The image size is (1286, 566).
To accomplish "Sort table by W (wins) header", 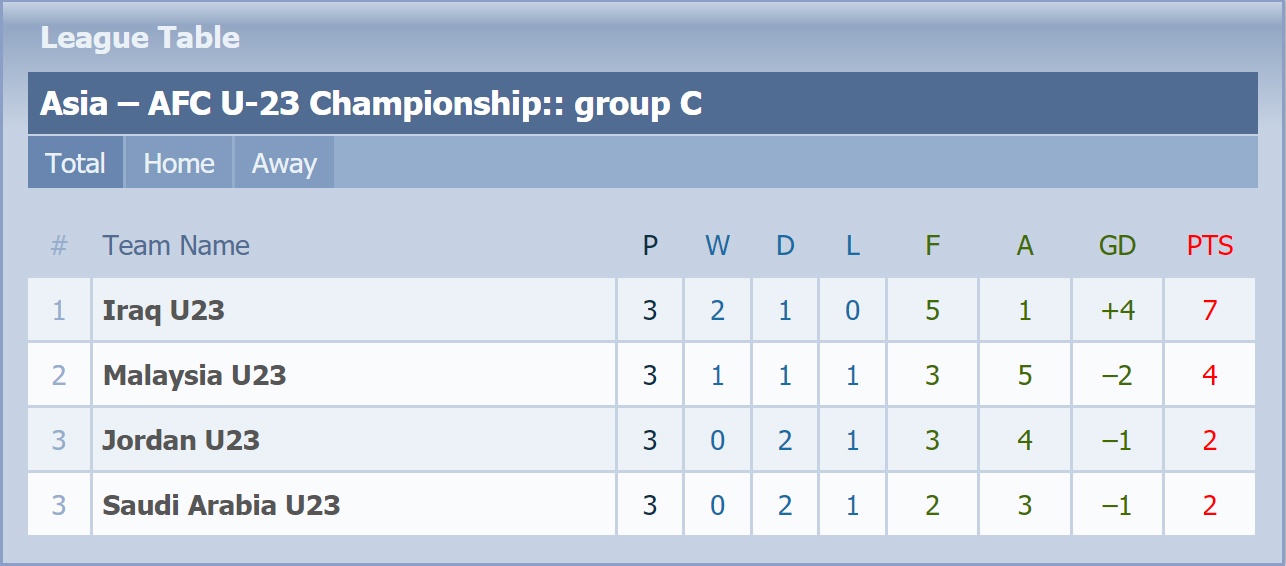I will point(717,245).
